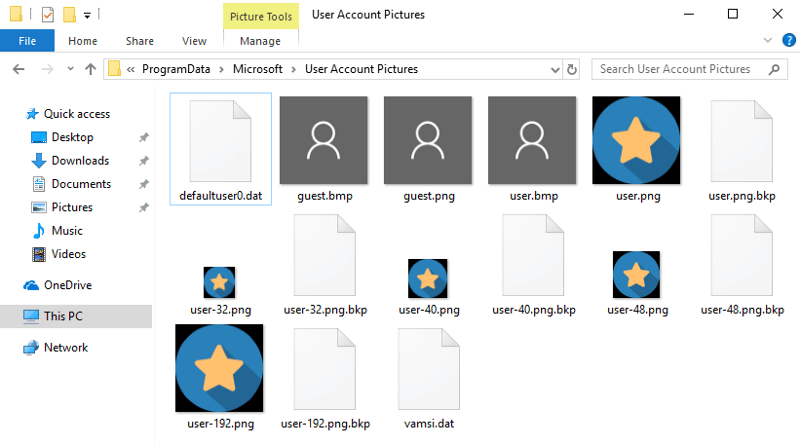Click the Picture Tools contextual tab header
This screenshot has width=800, height=445.
[261, 16]
